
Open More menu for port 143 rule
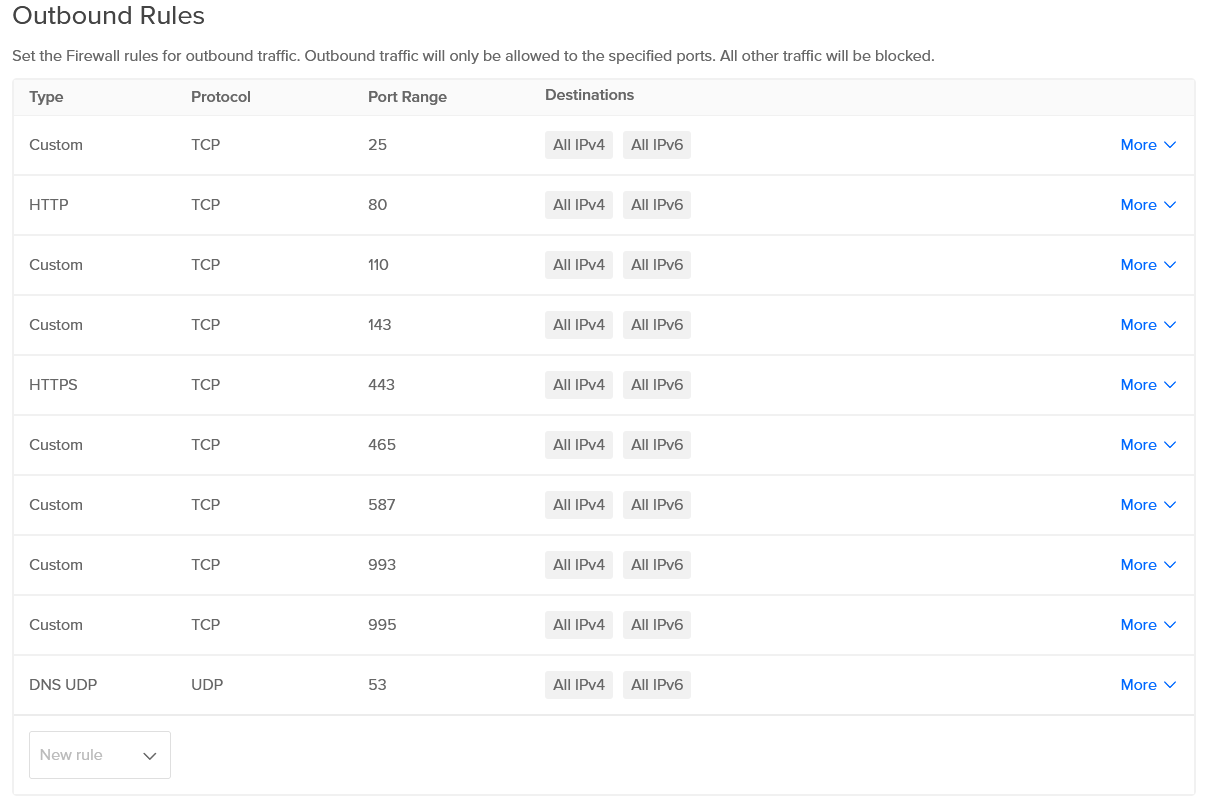[1147, 325]
